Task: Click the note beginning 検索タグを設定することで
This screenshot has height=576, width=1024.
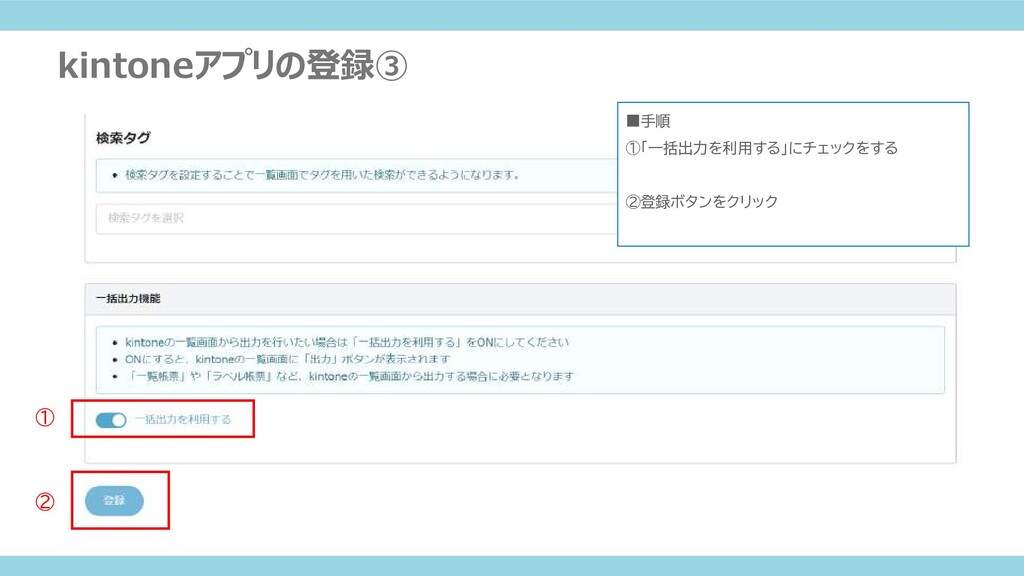Action: coord(322,175)
